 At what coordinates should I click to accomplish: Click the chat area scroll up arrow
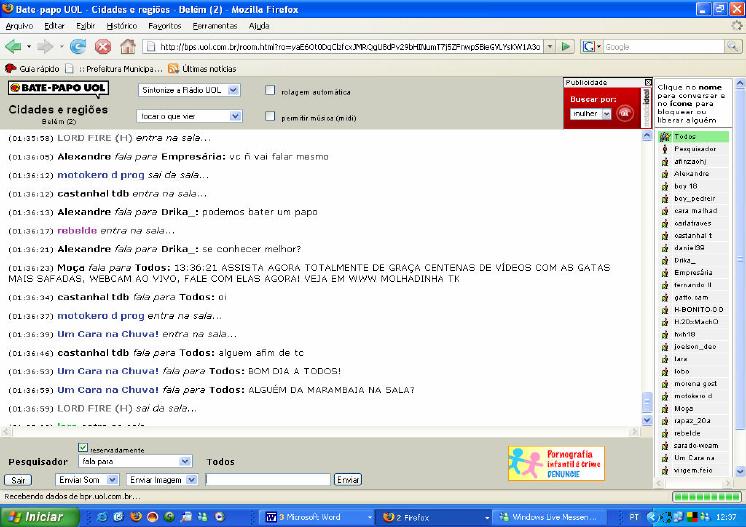click(x=647, y=136)
